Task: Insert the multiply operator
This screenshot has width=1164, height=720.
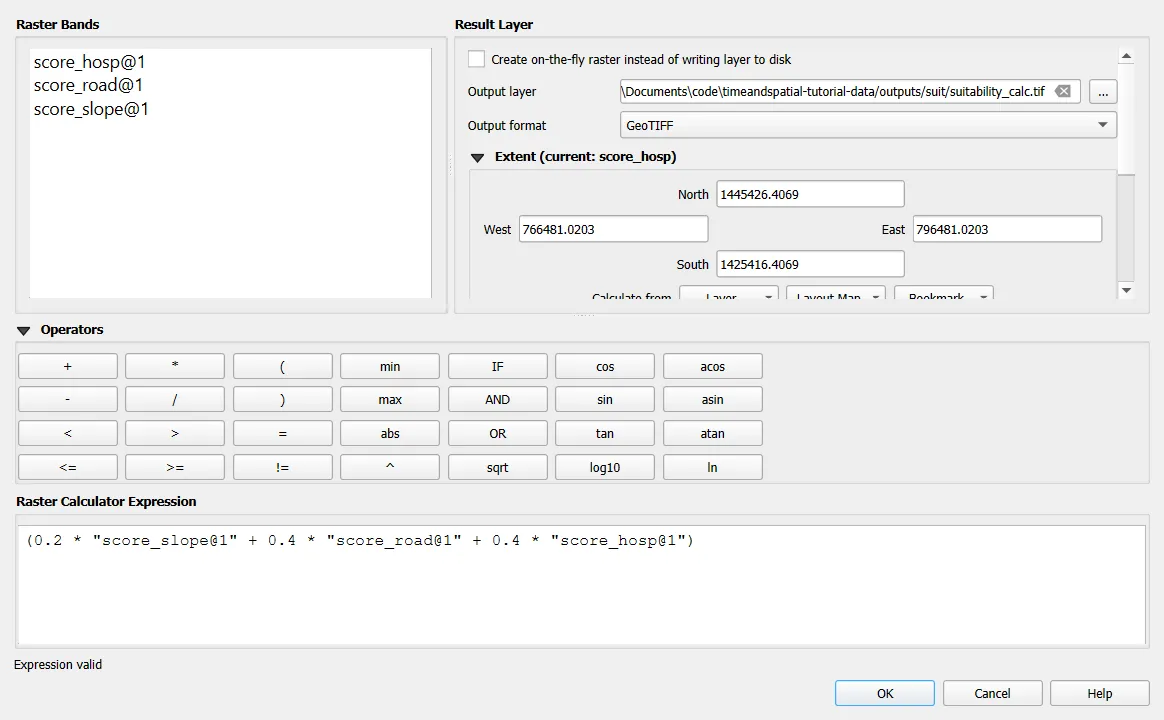Action: [x=174, y=366]
